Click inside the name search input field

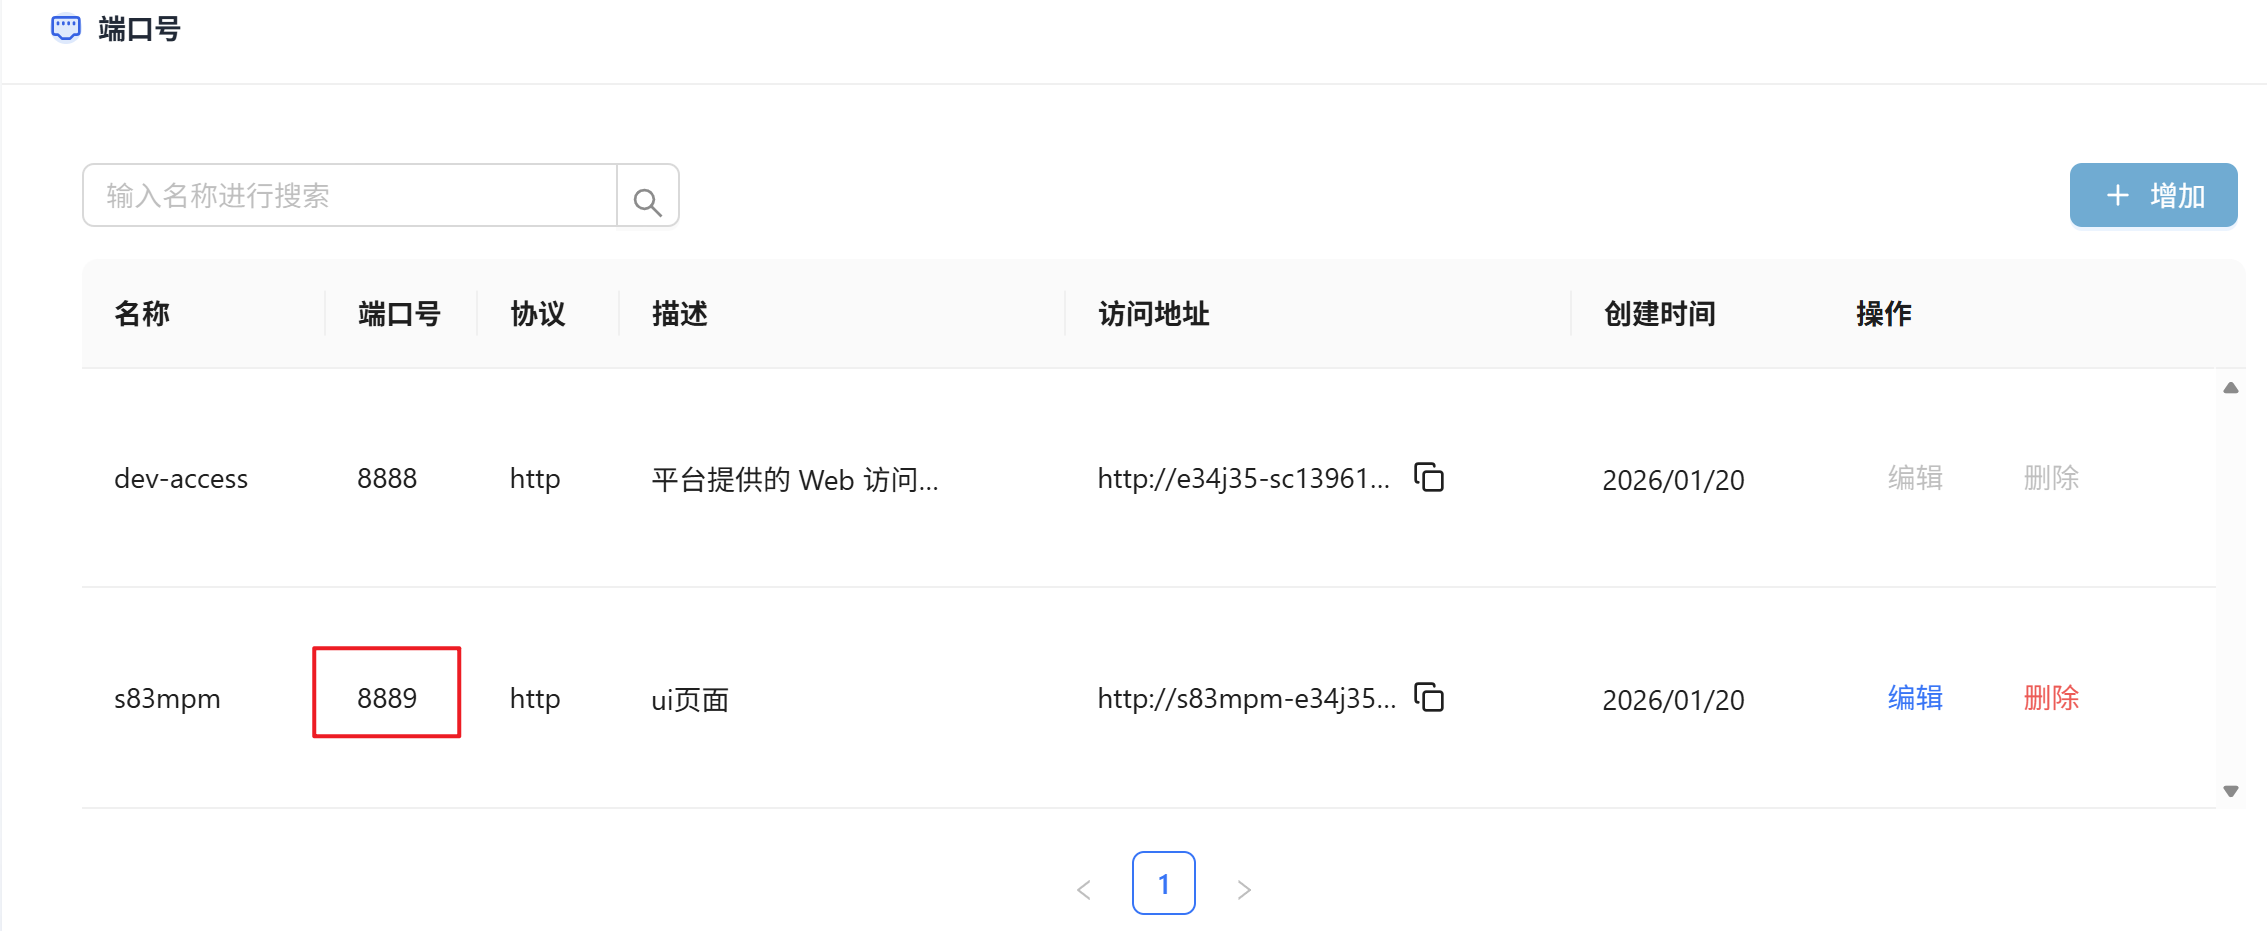click(350, 195)
